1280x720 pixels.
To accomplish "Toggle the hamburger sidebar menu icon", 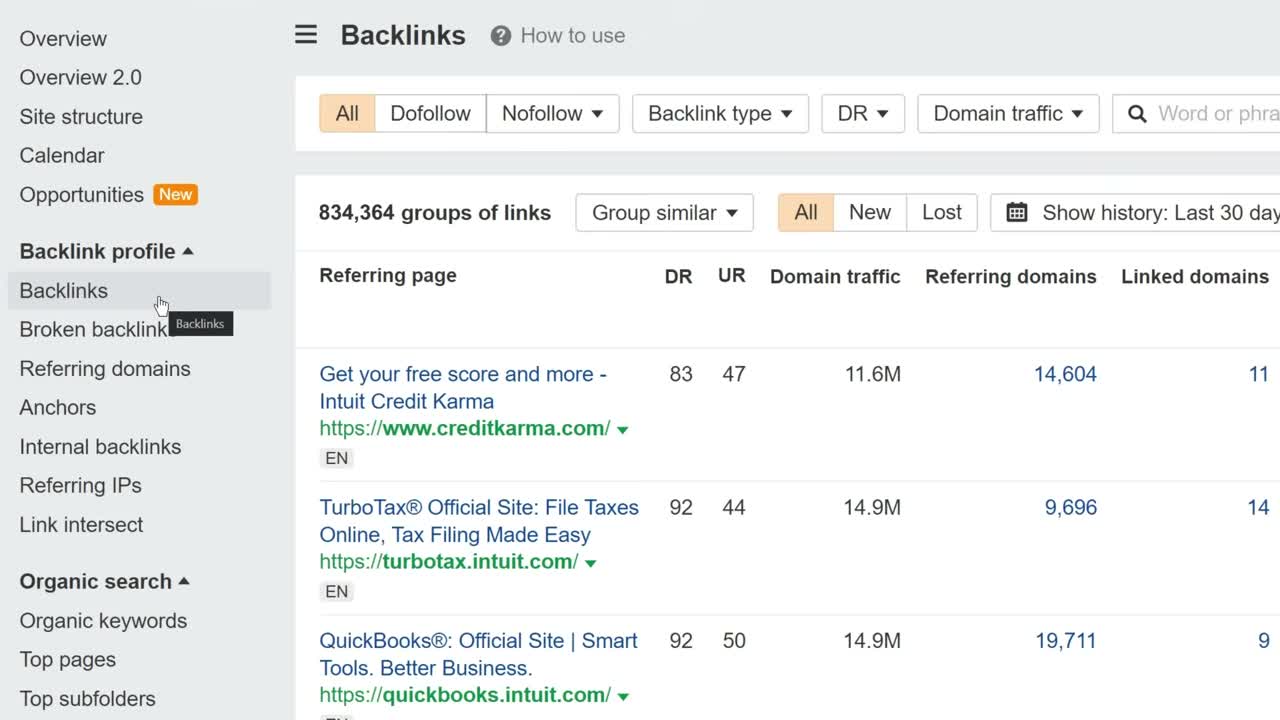I will [x=306, y=35].
